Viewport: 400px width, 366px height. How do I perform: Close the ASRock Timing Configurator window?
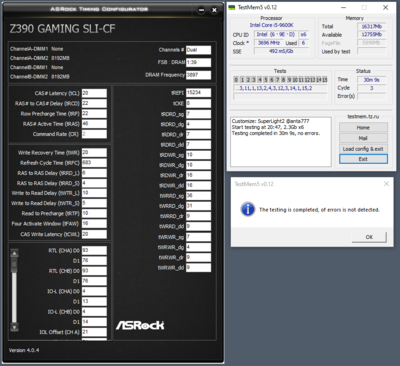point(214,10)
